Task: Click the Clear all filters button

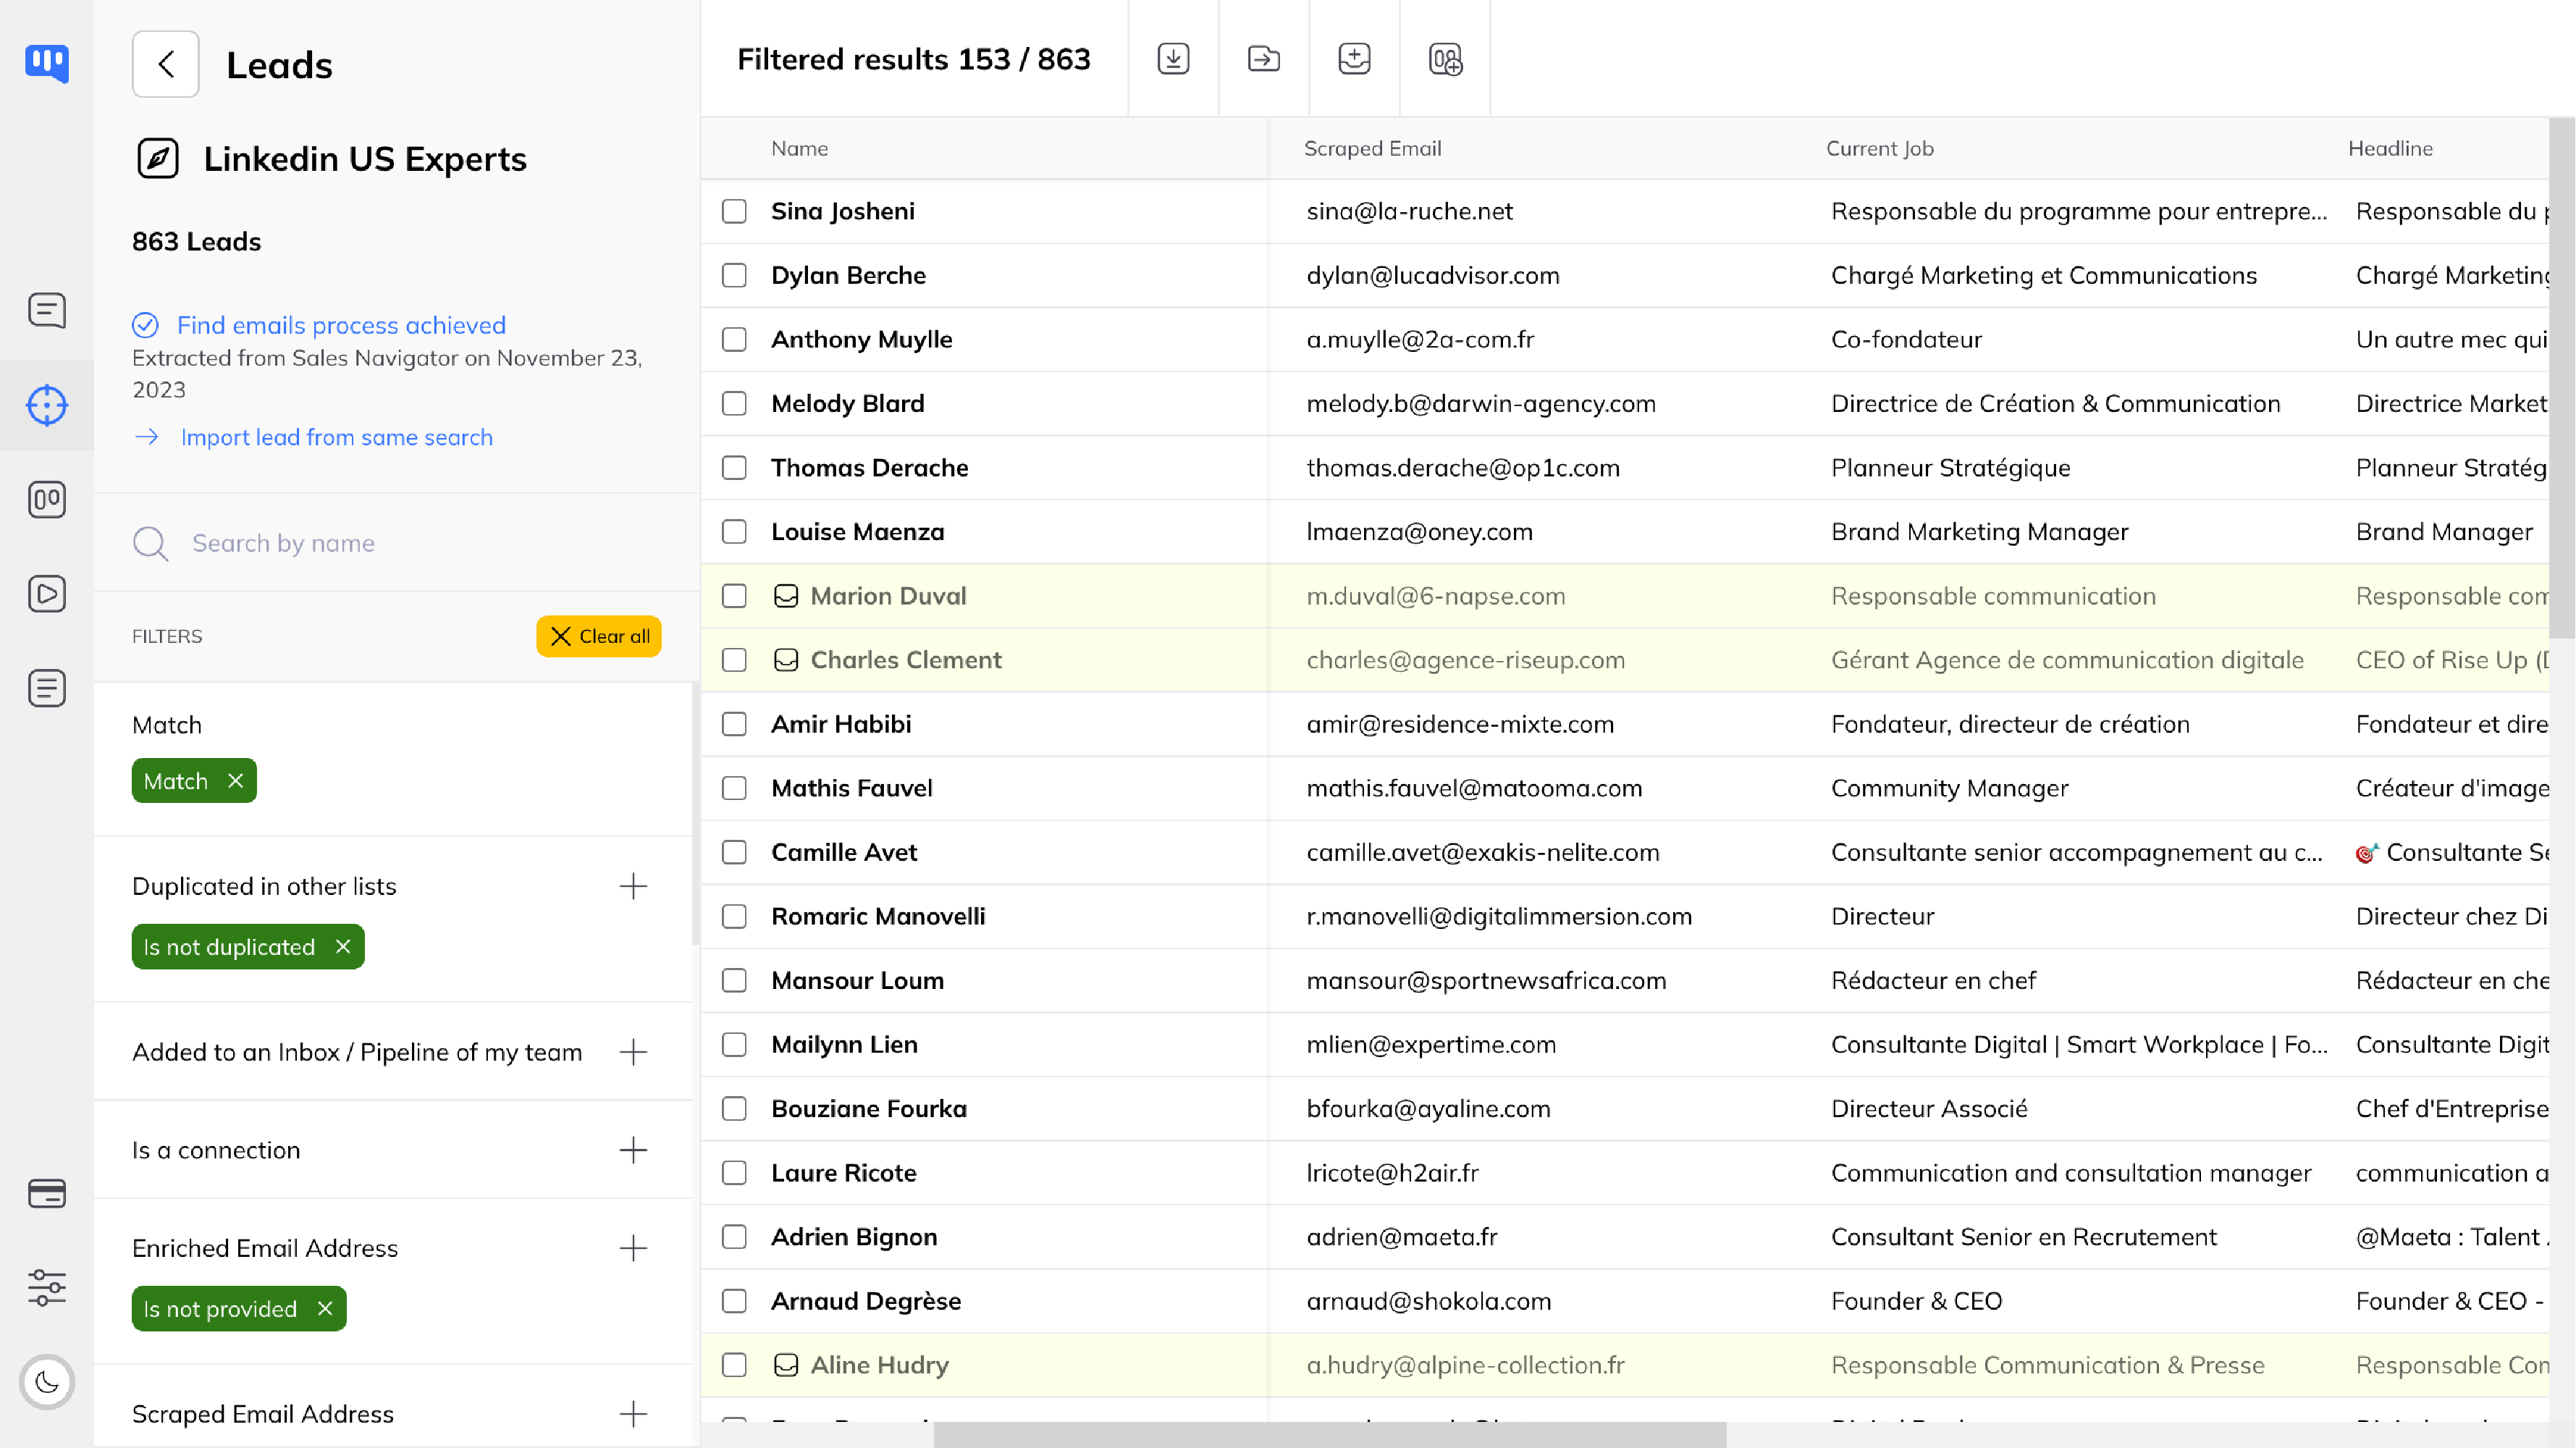Action: click(x=598, y=636)
